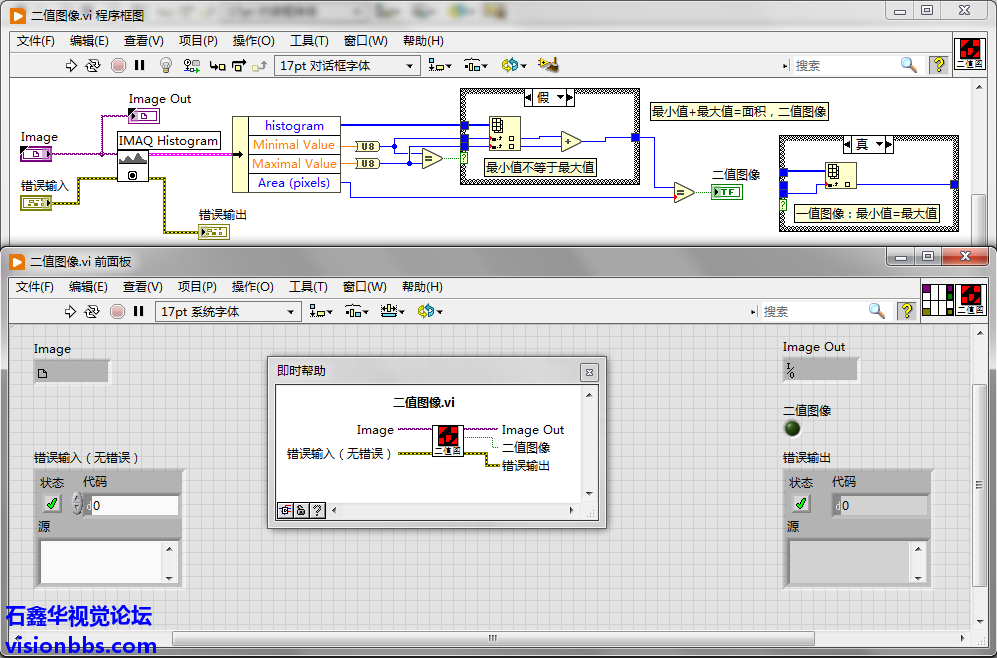The image size is (997, 658).
Task: Open 工具(T) menu in block diagram window
Action: tap(309, 41)
